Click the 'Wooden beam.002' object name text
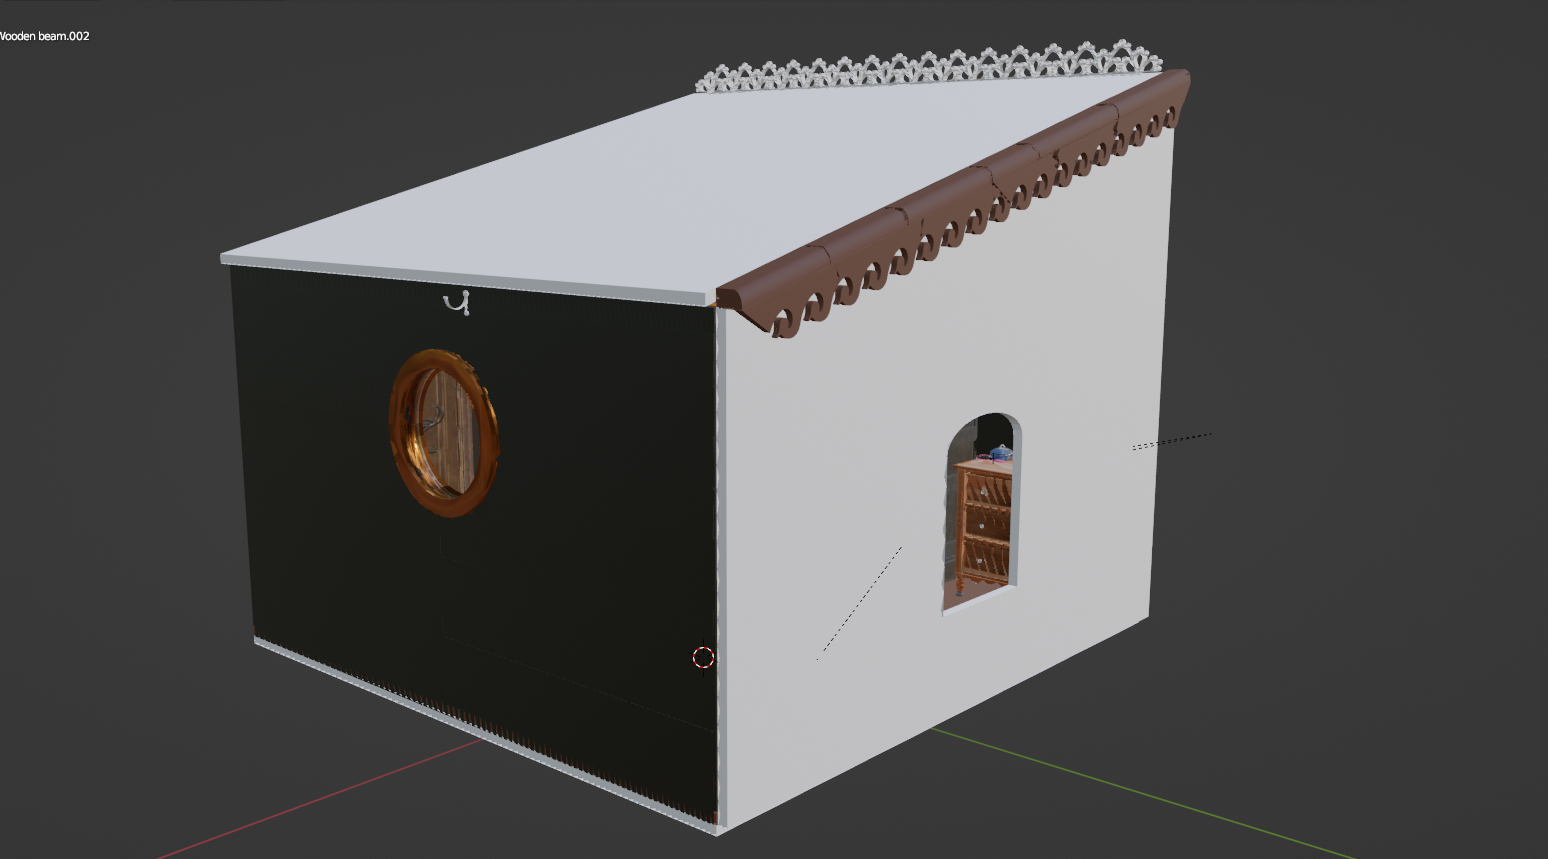This screenshot has width=1548, height=859. pos(44,36)
